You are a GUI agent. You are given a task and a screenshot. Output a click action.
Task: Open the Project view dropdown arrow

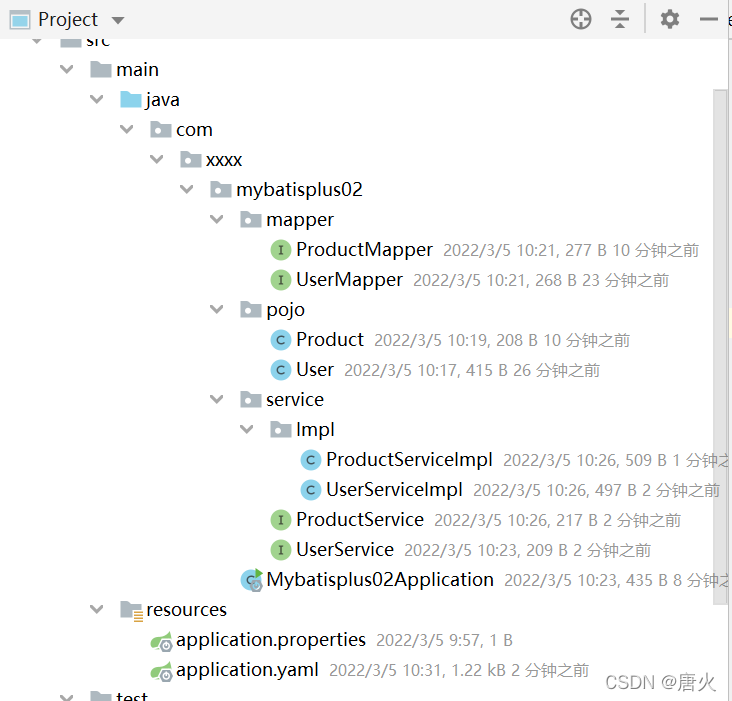click(118, 21)
